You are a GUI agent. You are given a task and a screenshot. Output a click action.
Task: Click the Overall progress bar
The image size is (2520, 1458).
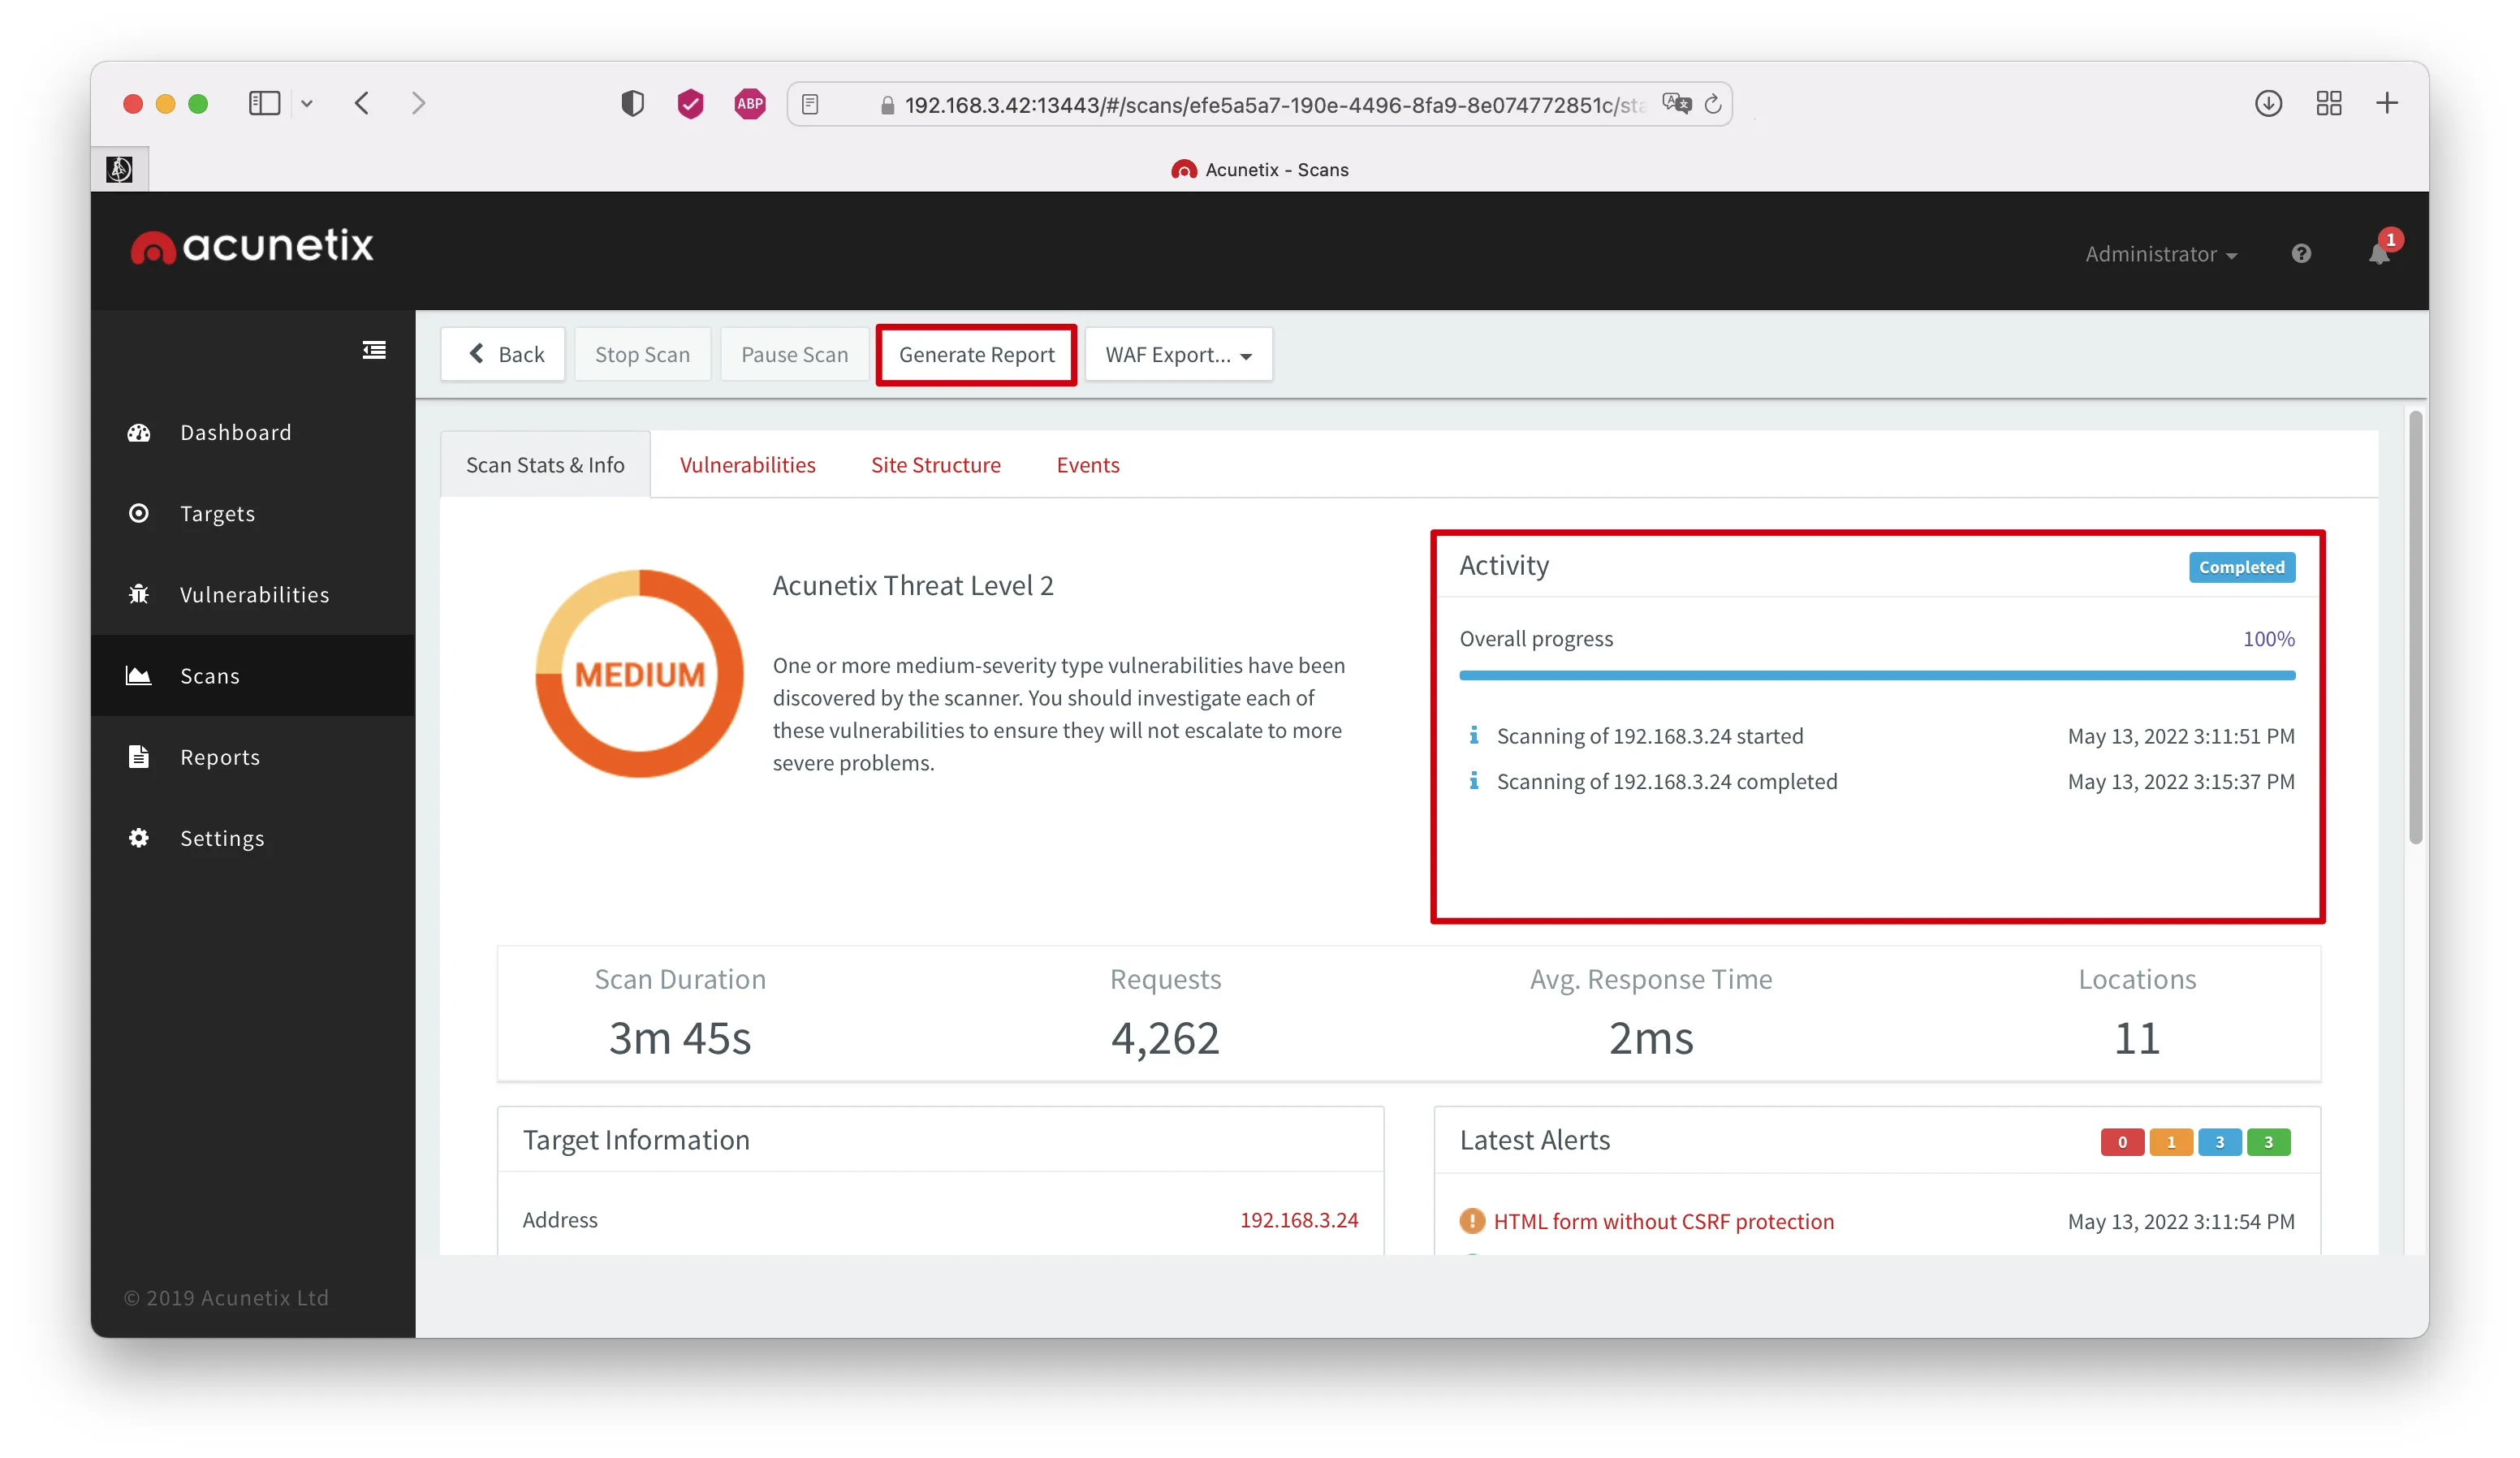(x=1877, y=675)
